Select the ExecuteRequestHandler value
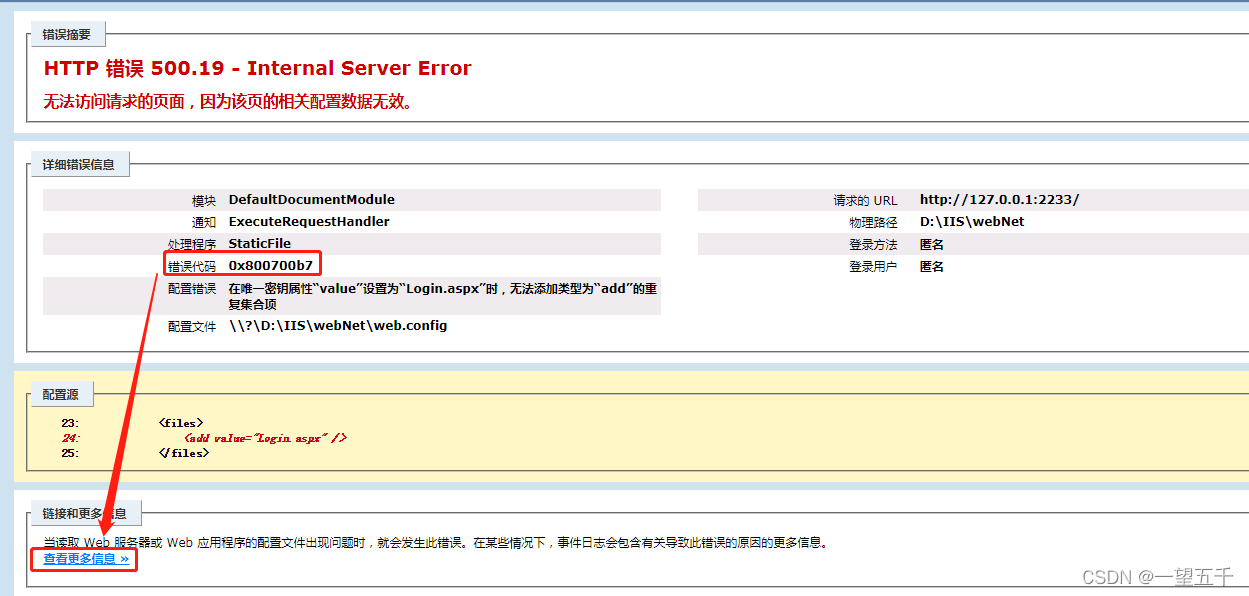Viewport: 1249px width, 596px height. pyautogui.click(x=309, y=222)
